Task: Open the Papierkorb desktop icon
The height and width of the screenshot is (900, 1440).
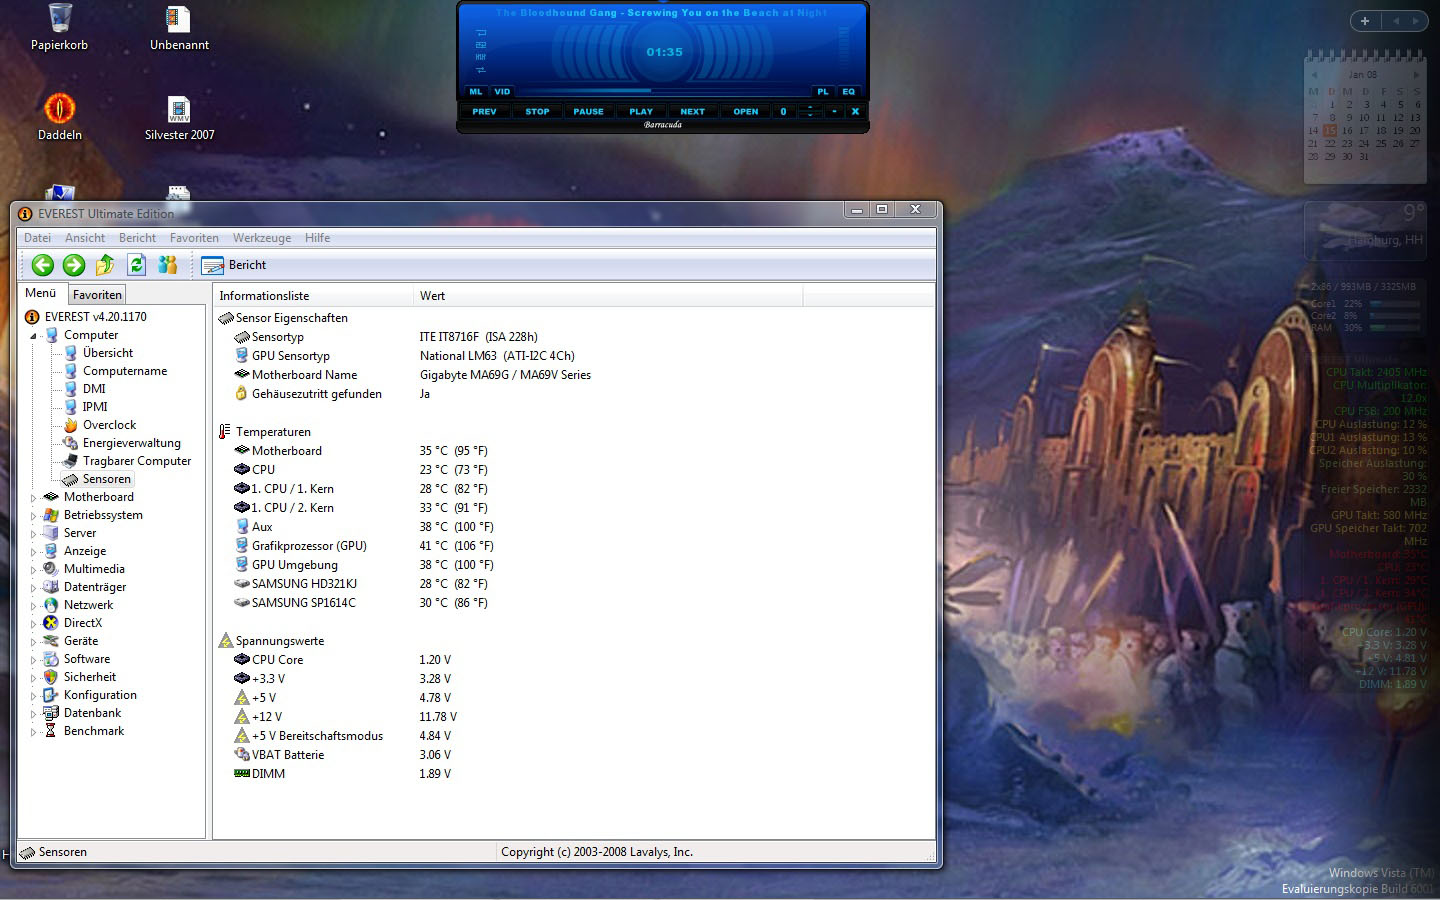Action: pos(60,28)
